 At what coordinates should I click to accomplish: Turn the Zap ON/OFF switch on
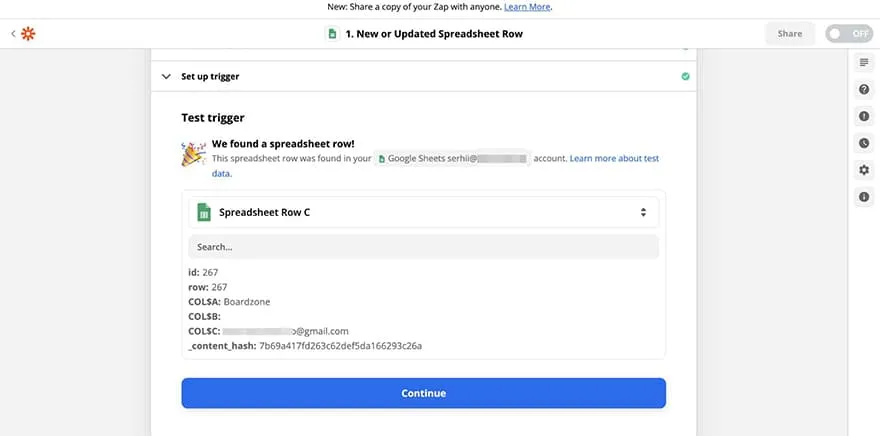(848, 34)
